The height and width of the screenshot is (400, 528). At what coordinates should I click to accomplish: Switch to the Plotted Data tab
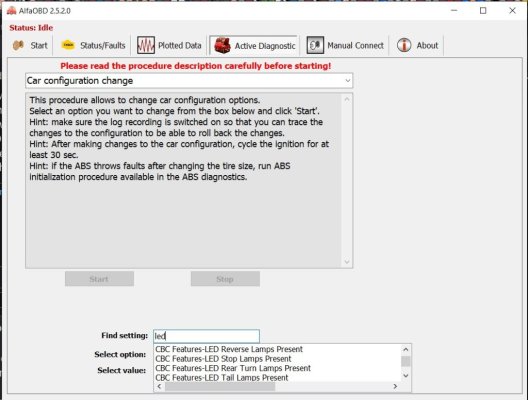pos(169,45)
